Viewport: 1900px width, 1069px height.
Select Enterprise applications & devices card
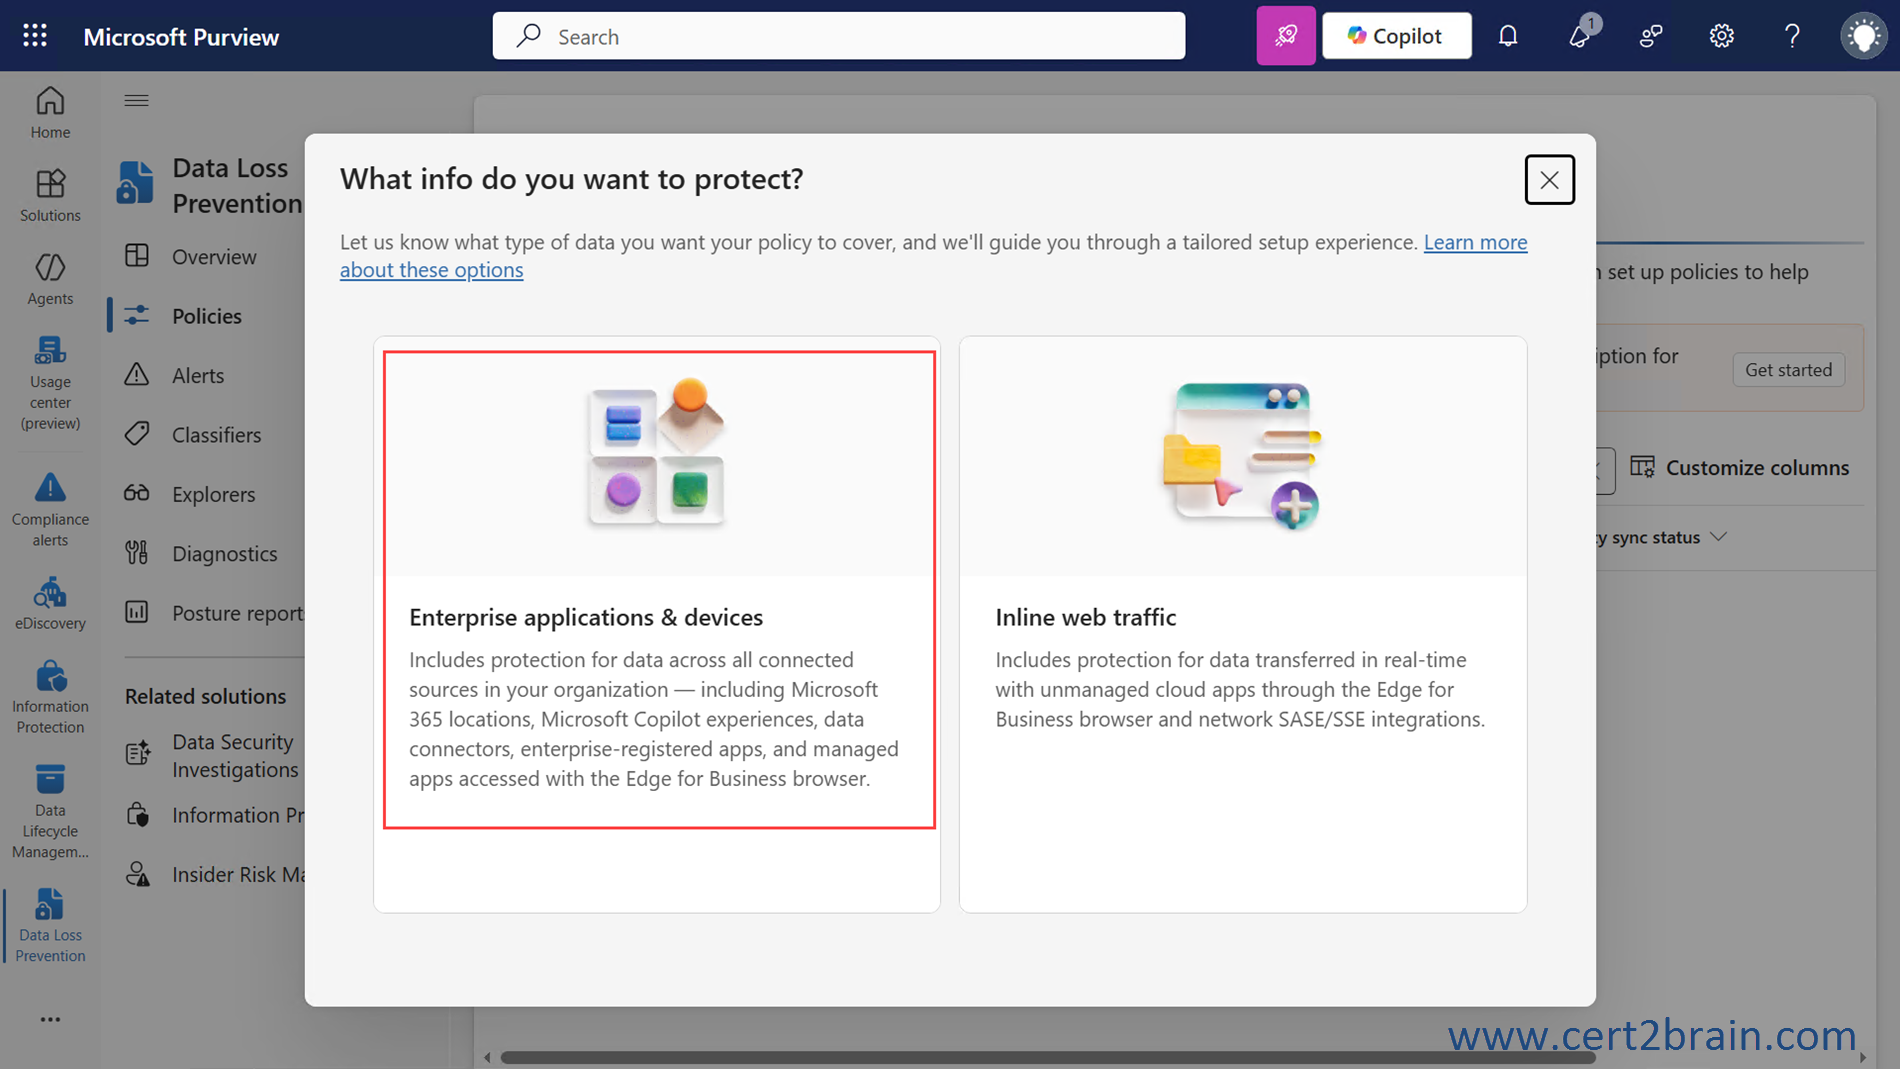659,589
